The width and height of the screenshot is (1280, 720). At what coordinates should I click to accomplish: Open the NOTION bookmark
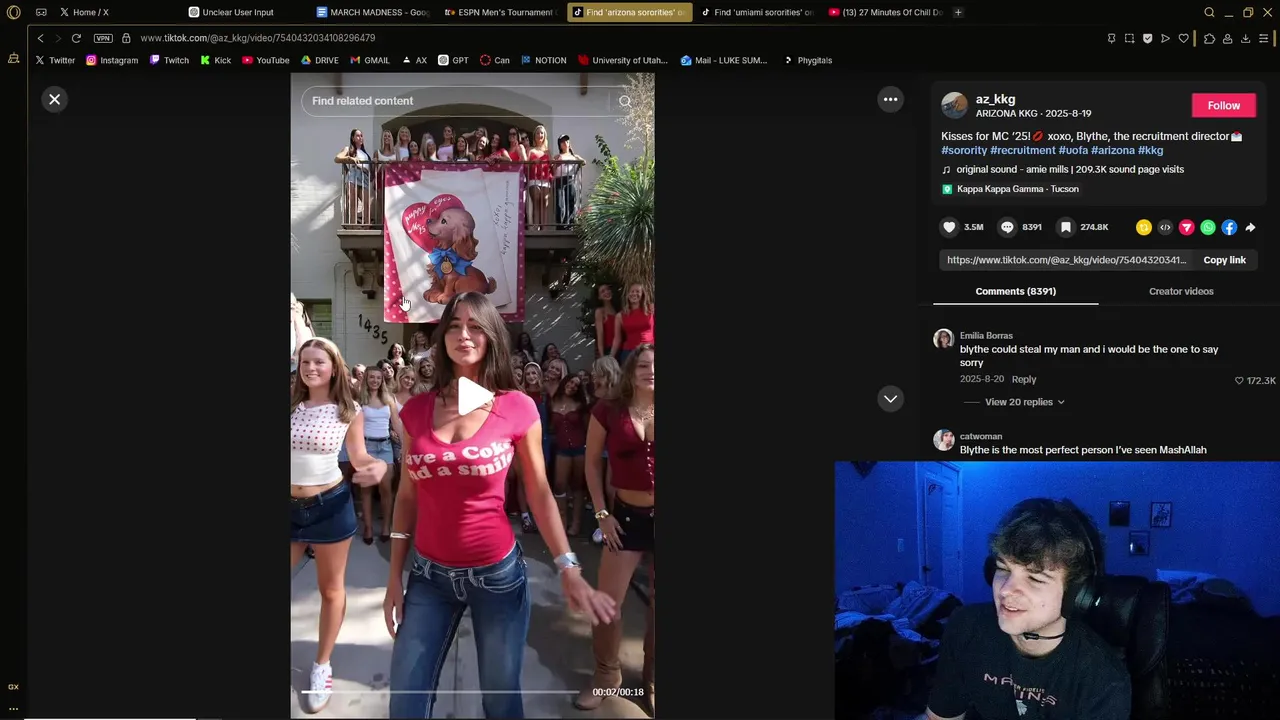(543, 60)
